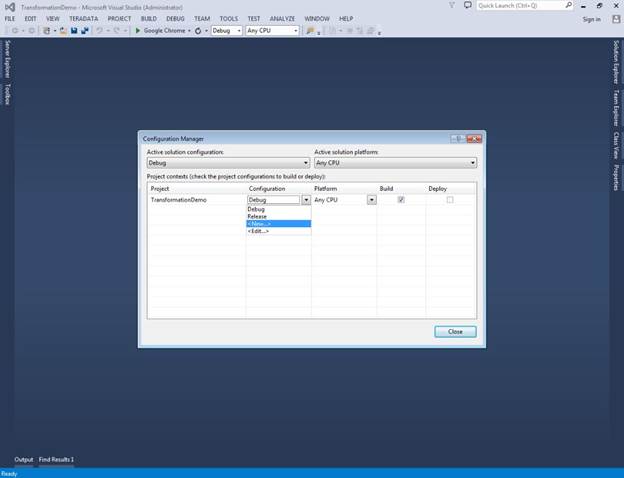
Task: Open the Properties side tab
Action: [x=616, y=178]
